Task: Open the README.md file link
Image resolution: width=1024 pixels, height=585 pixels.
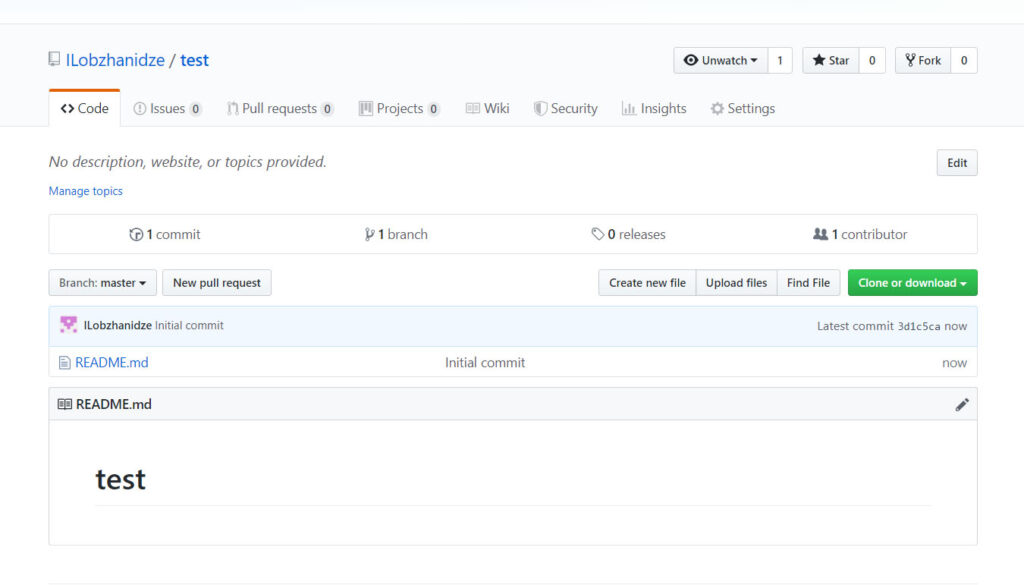Action: click(x=111, y=363)
